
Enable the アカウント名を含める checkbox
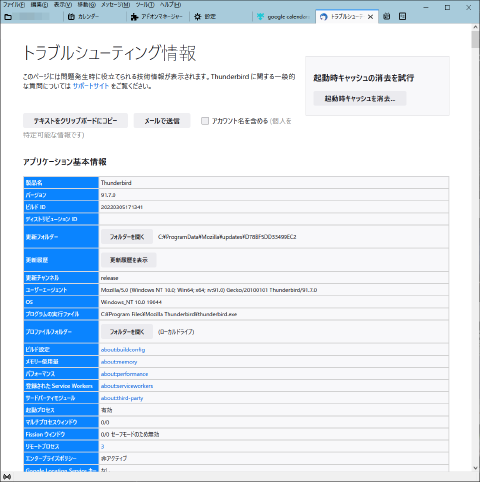click(205, 121)
